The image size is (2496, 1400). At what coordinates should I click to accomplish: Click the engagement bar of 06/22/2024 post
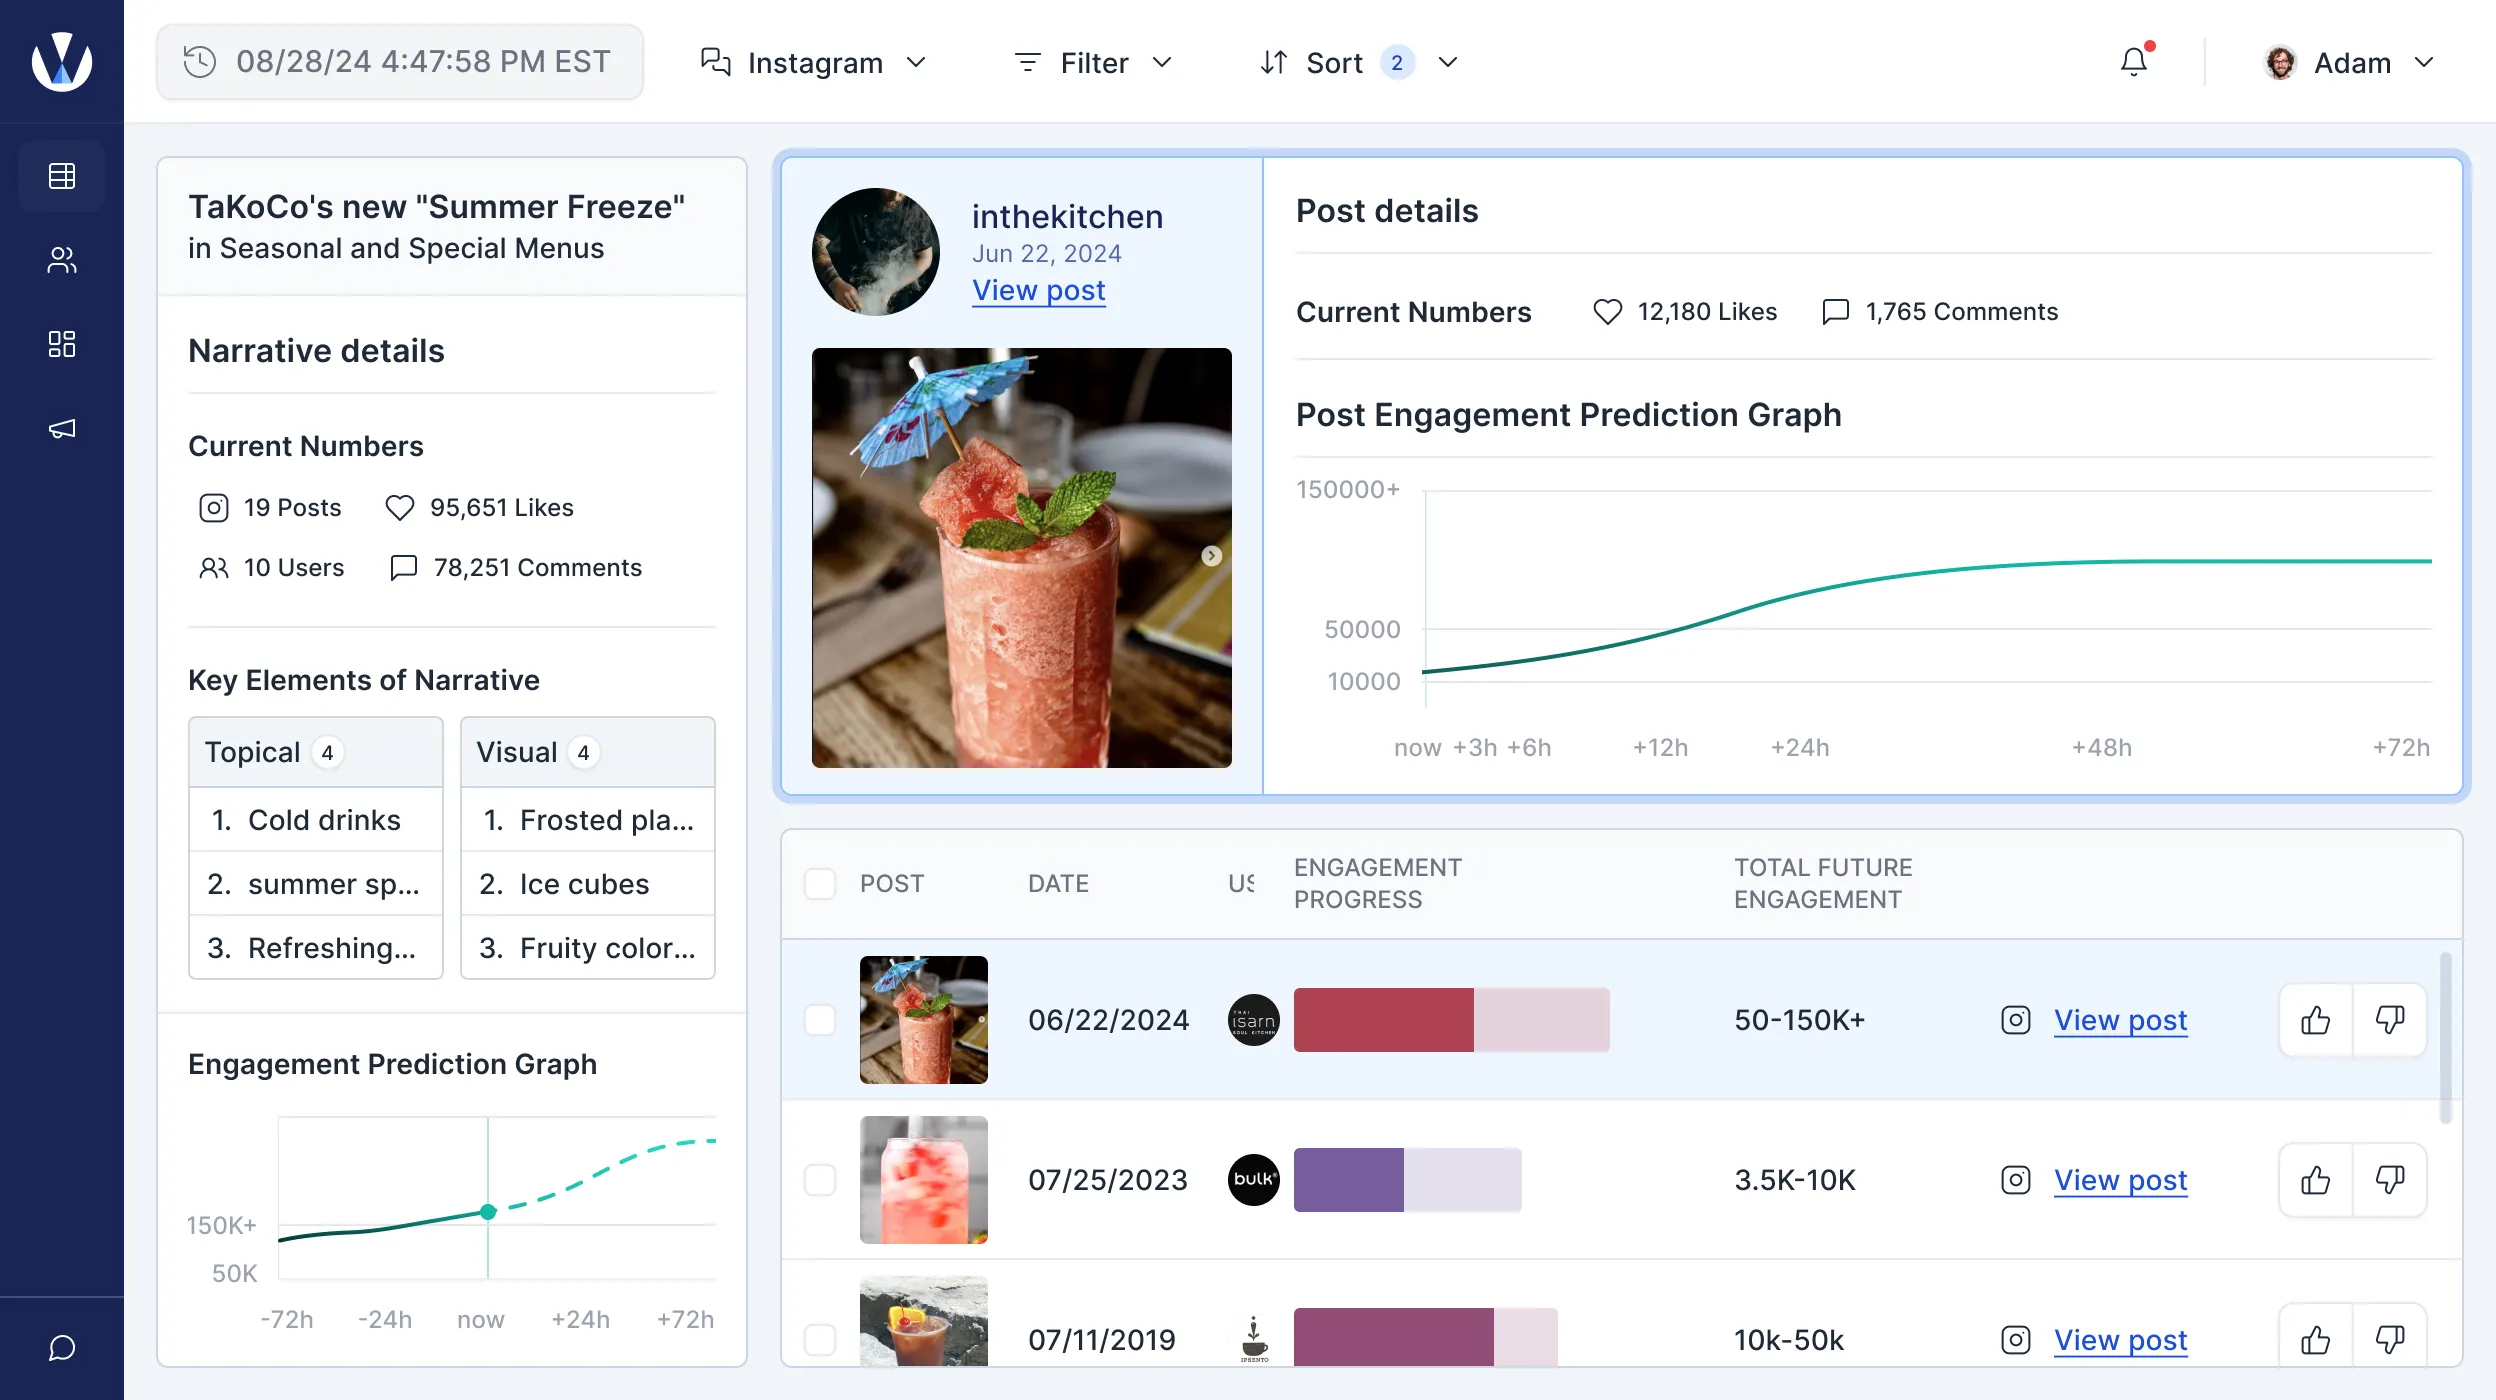coord(1451,1020)
